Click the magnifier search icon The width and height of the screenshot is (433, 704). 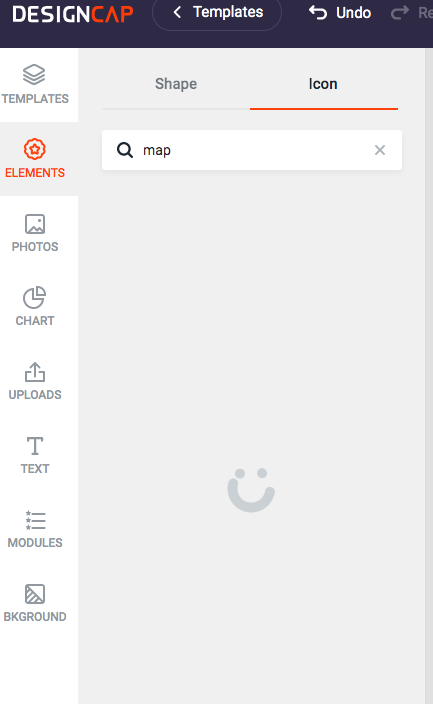(x=125, y=150)
